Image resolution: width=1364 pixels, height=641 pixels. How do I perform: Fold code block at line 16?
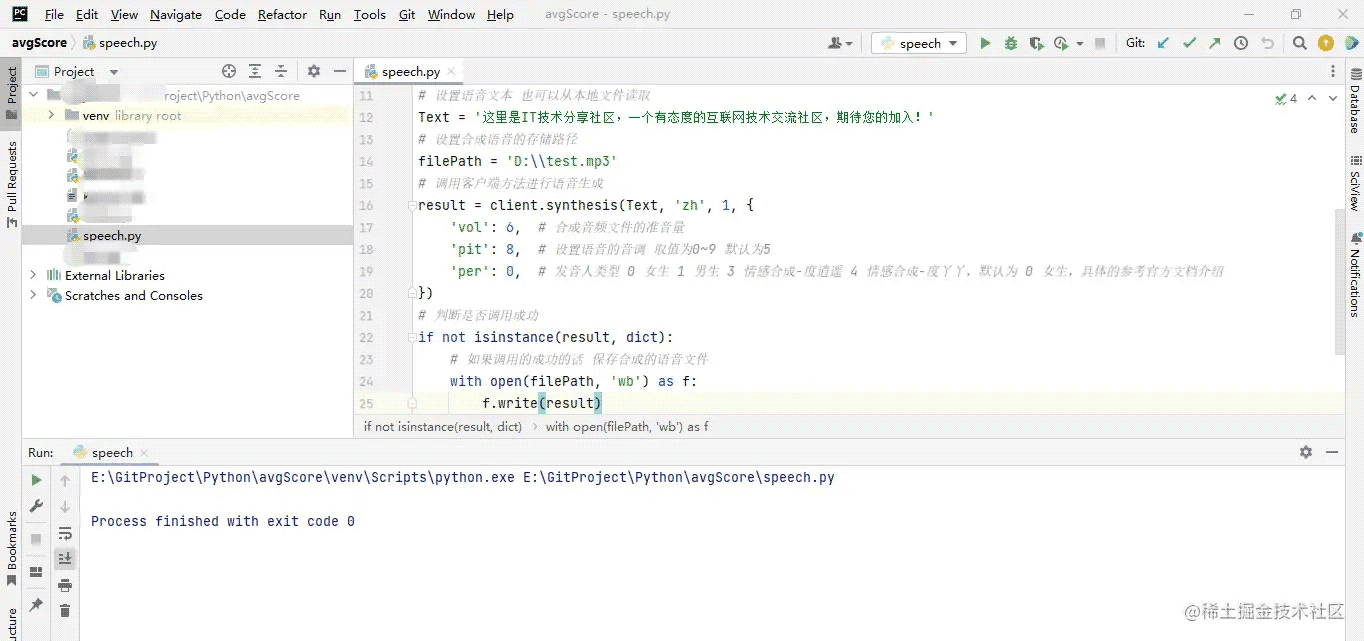411,205
